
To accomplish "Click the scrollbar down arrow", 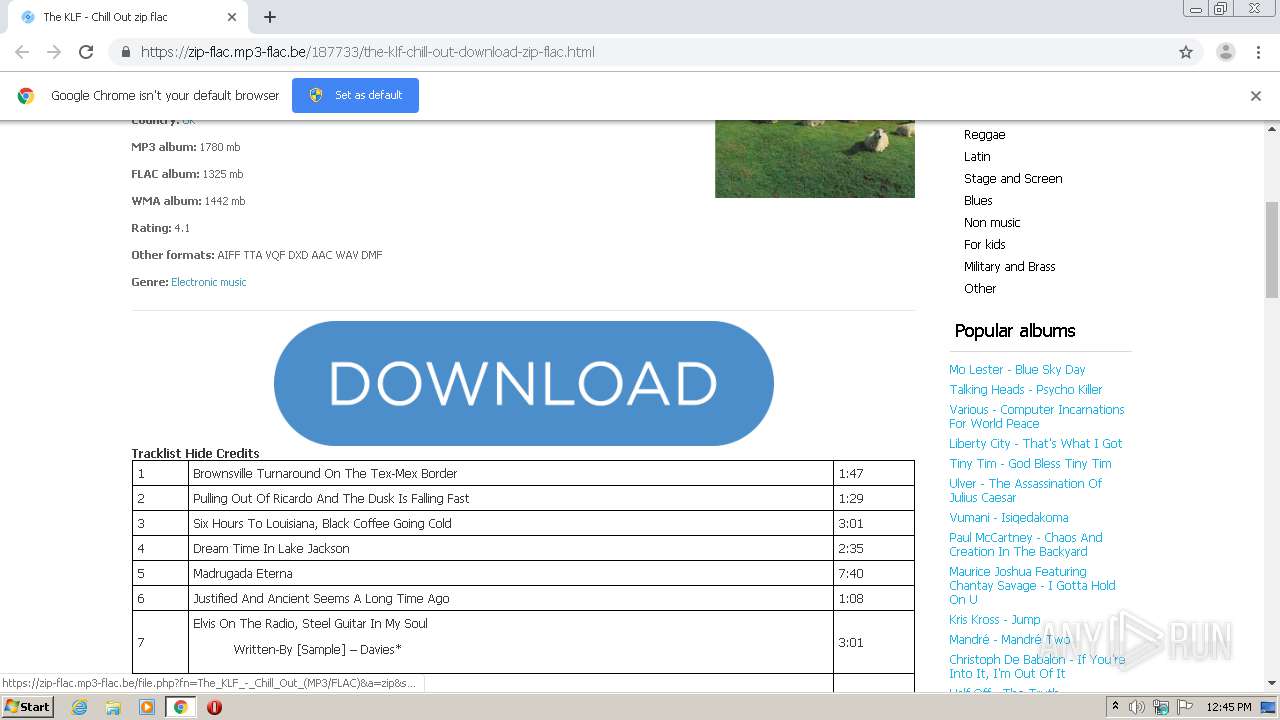I will (x=1272, y=683).
